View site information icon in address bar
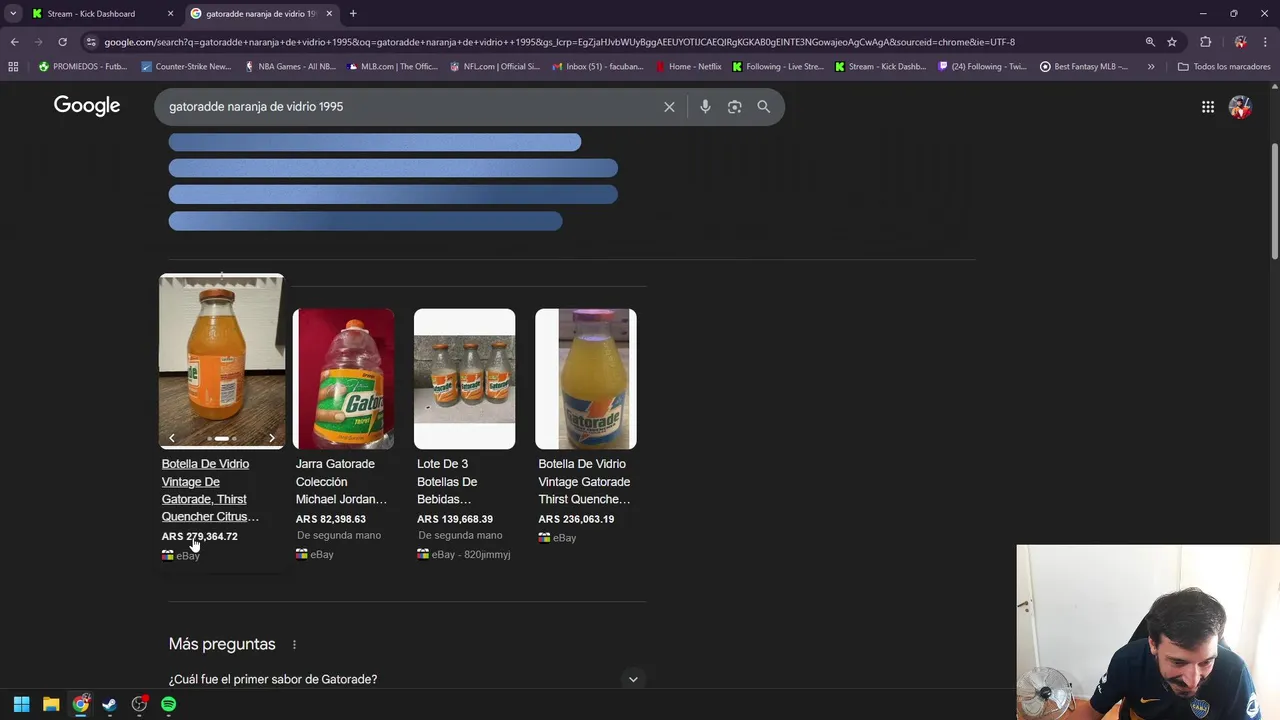This screenshot has width=1280, height=720. click(x=92, y=42)
